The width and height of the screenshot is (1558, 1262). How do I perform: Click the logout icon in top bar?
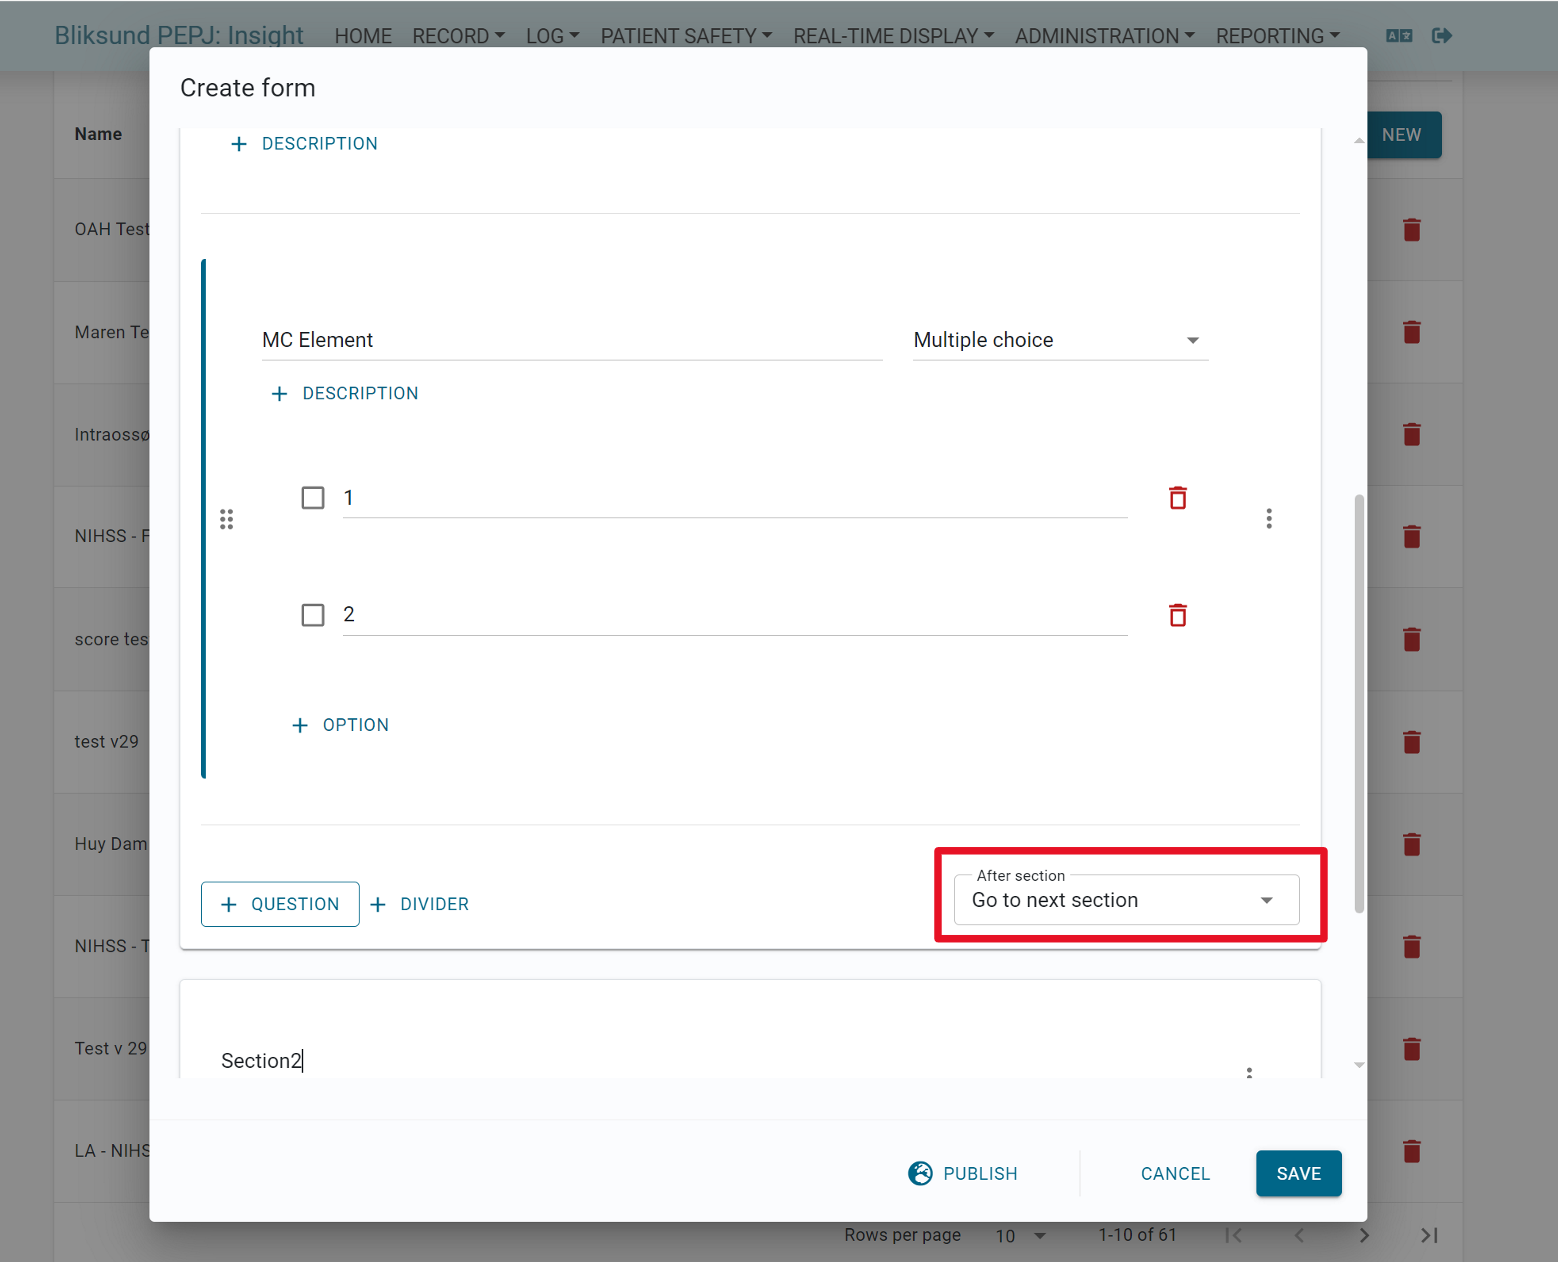click(x=1442, y=36)
